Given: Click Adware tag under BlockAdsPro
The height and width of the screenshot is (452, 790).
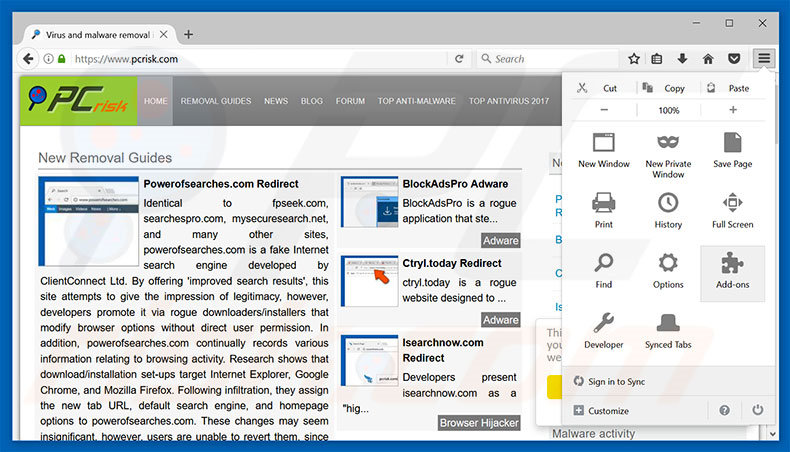Looking at the screenshot, I should click(x=500, y=240).
